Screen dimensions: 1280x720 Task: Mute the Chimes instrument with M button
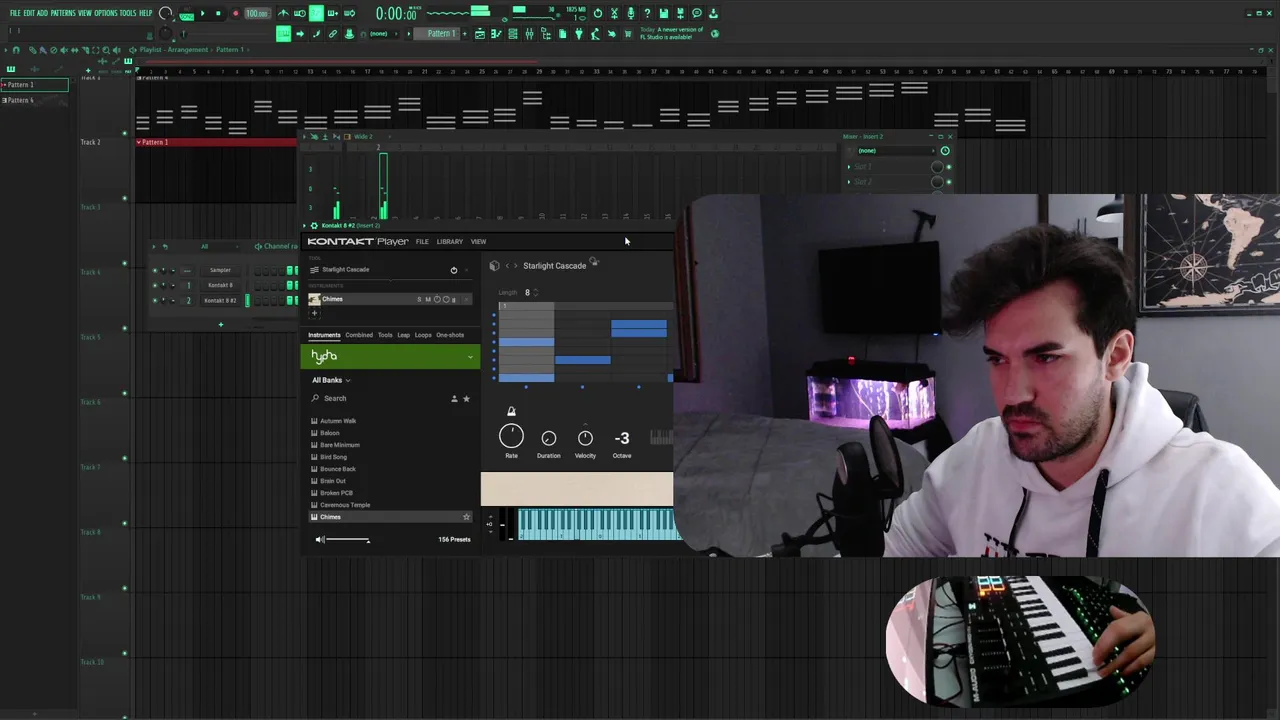(x=428, y=299)
